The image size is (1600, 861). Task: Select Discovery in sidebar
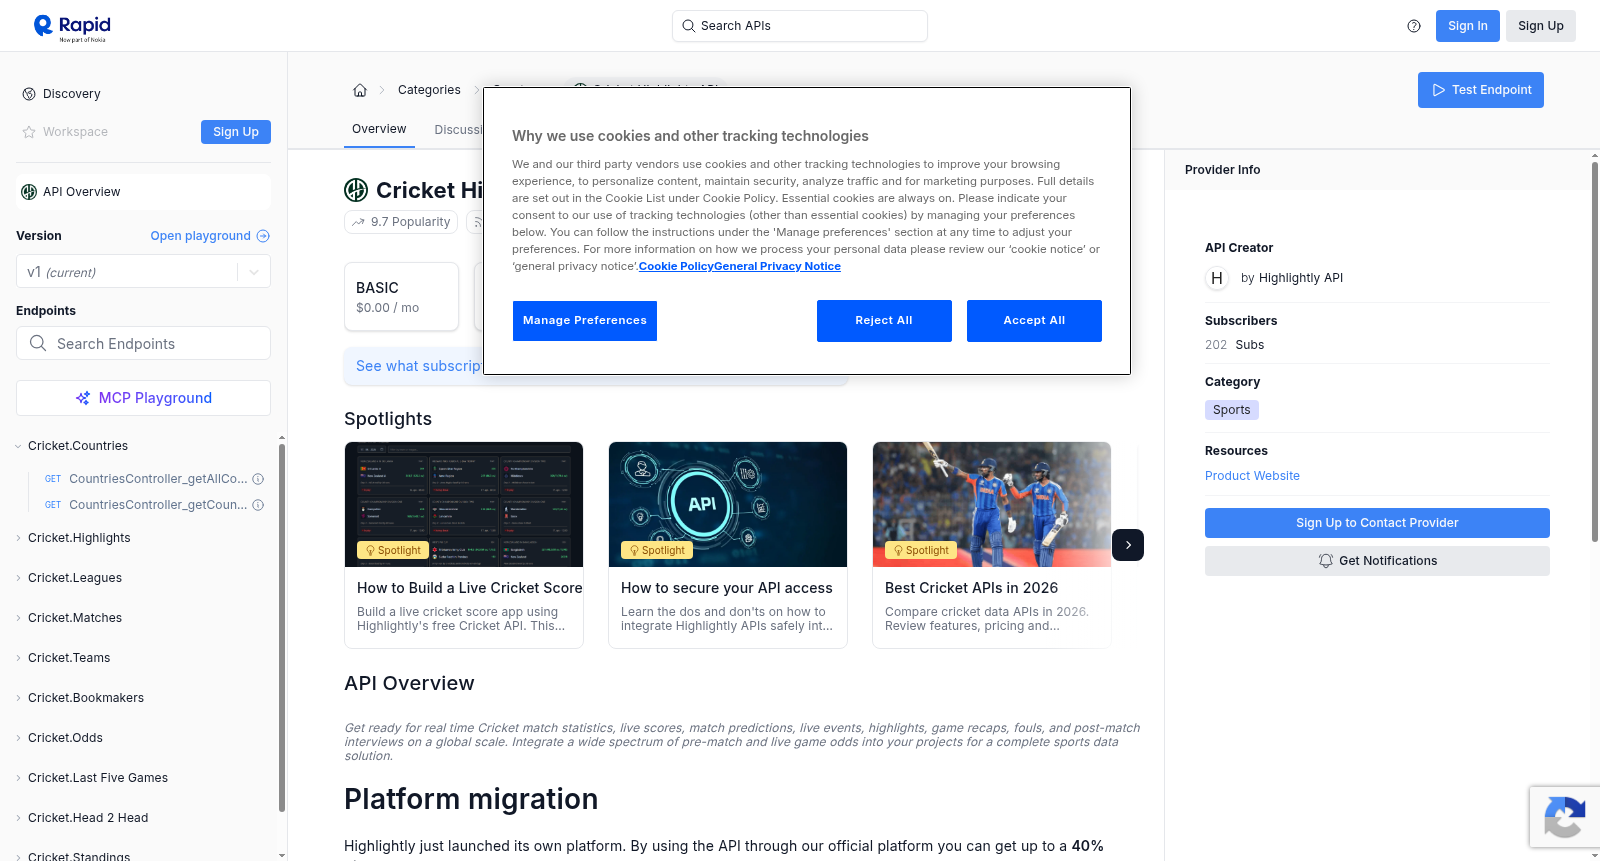pos(71,94)
